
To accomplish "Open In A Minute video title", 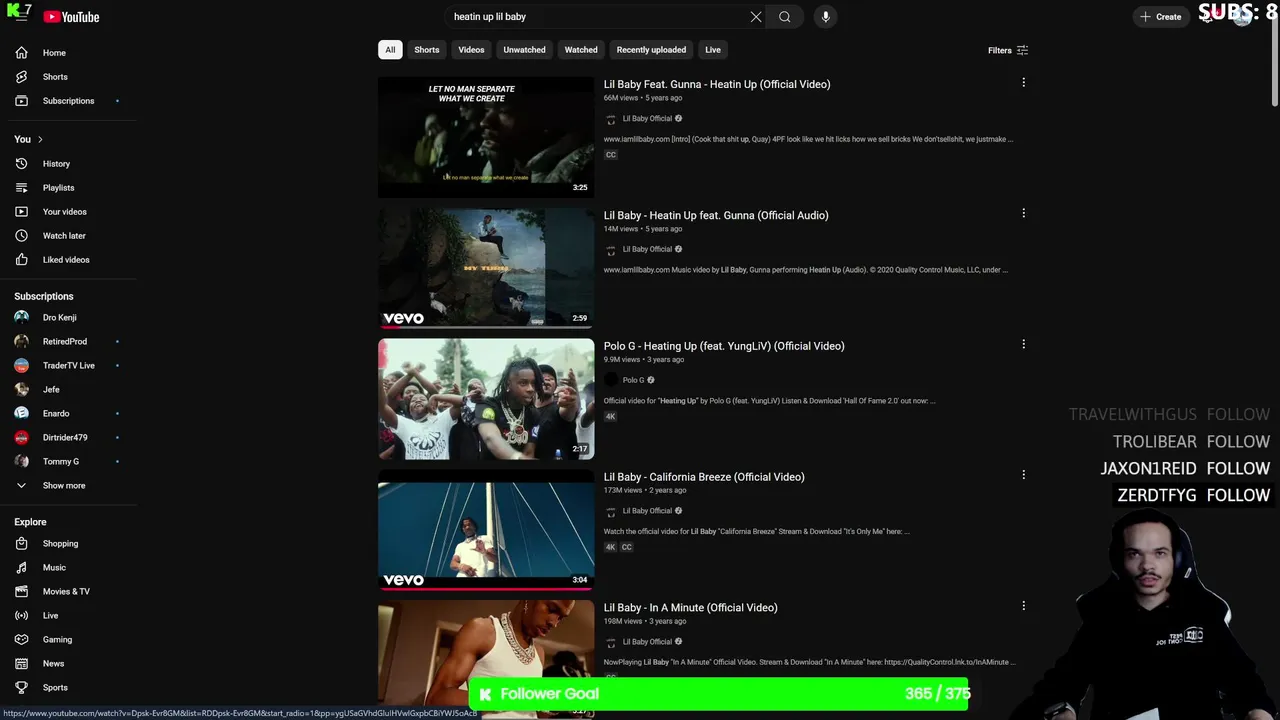I will tap(690, 608).
